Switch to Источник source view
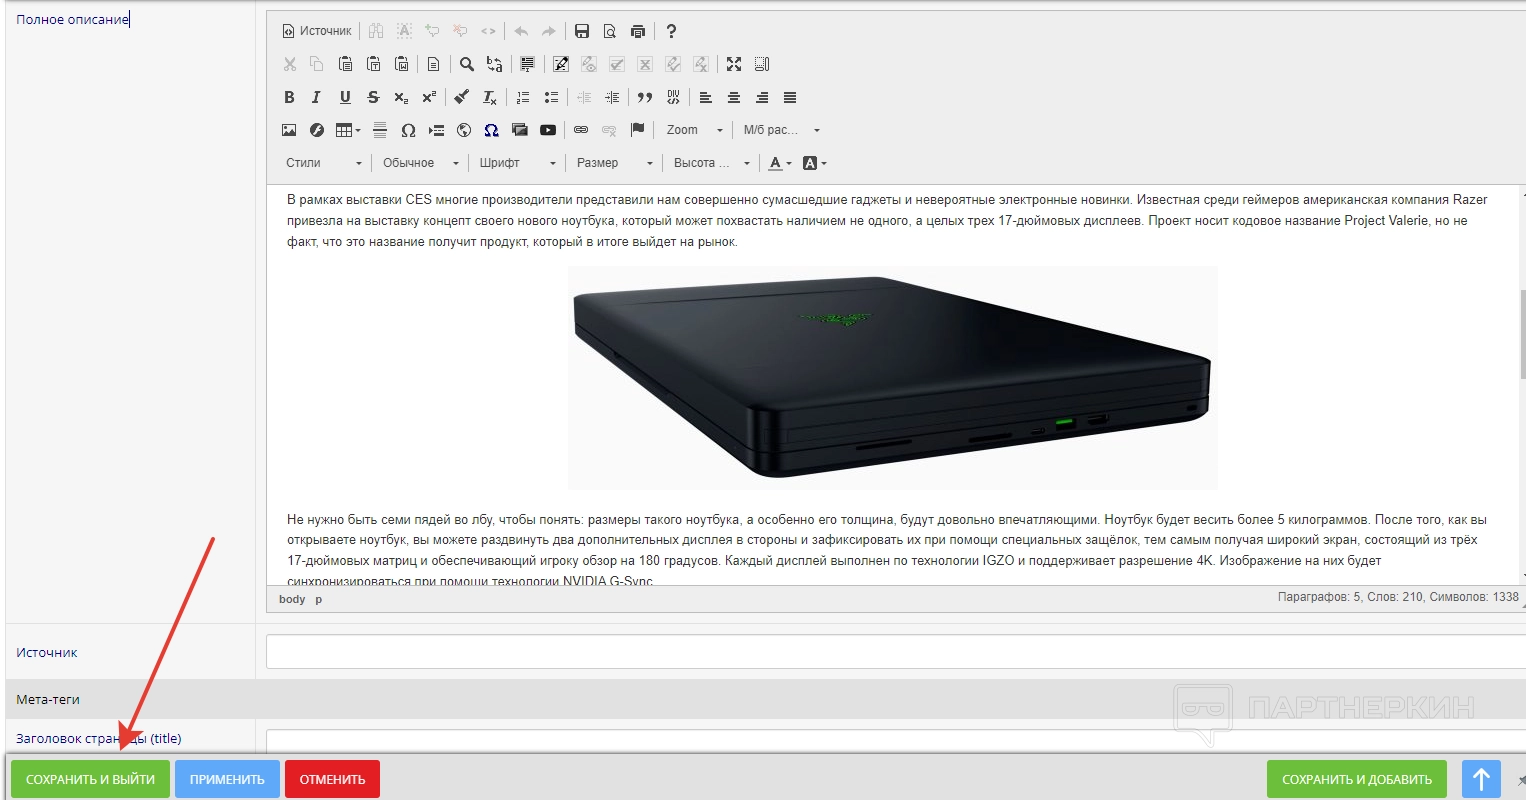 click(x=317, y=31)
